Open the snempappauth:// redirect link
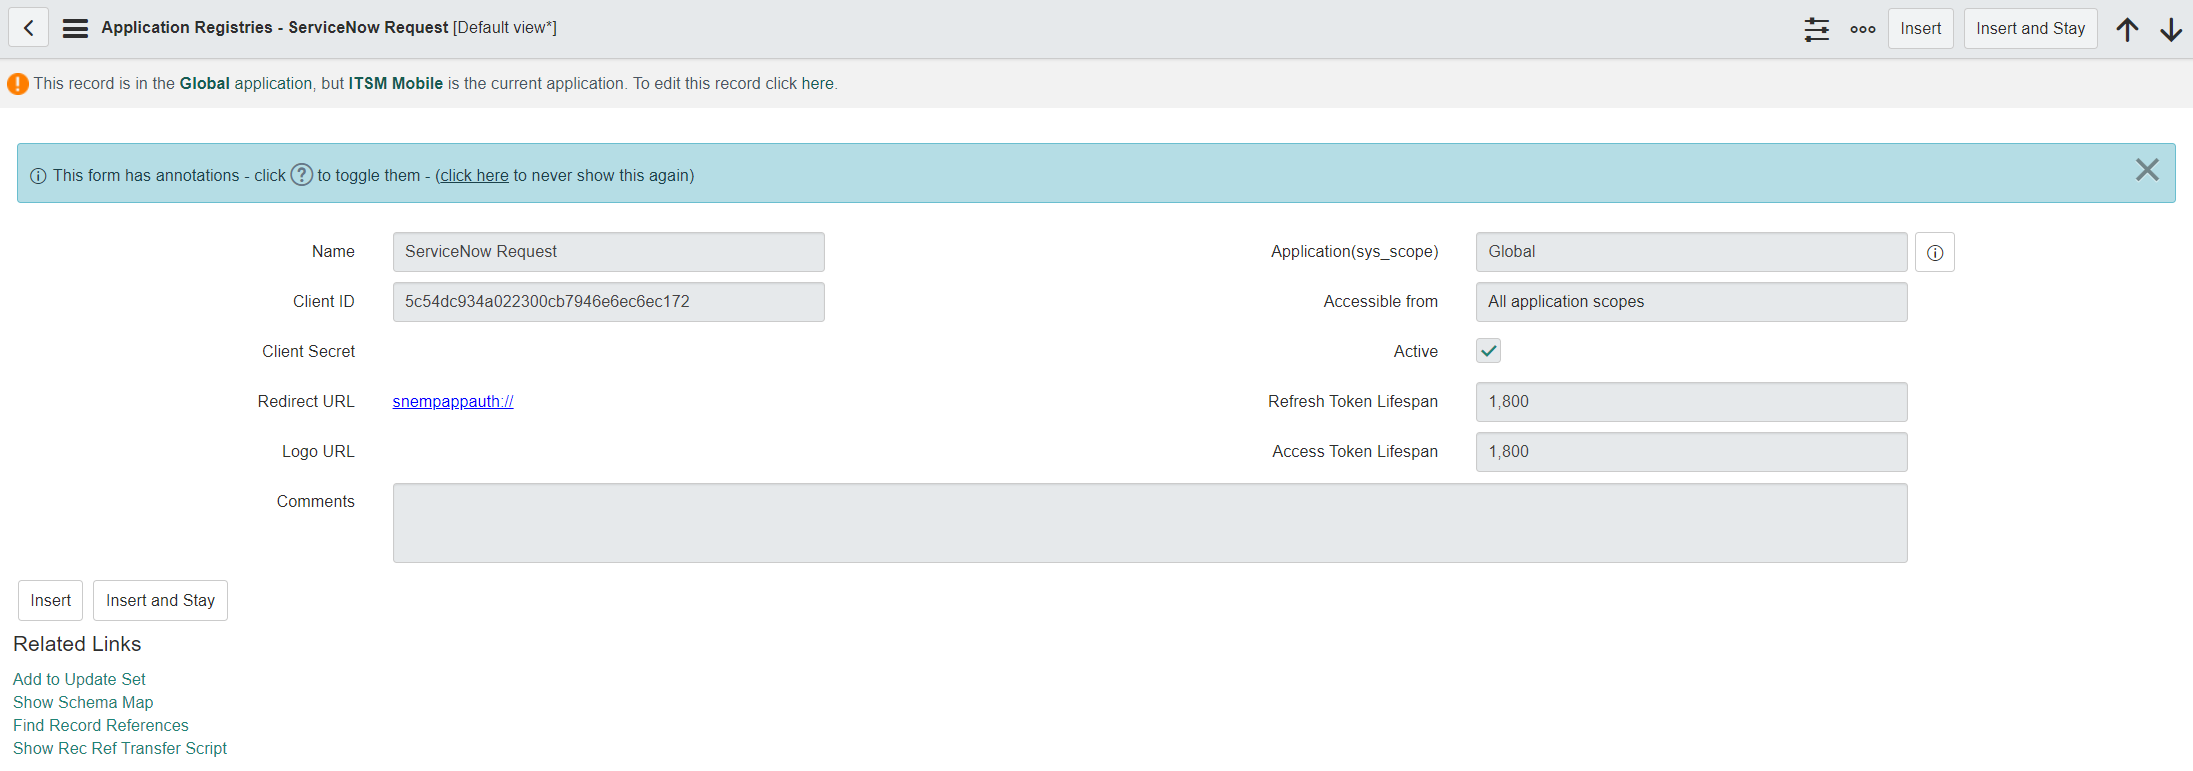The image size is (2193, 771). 453,402
